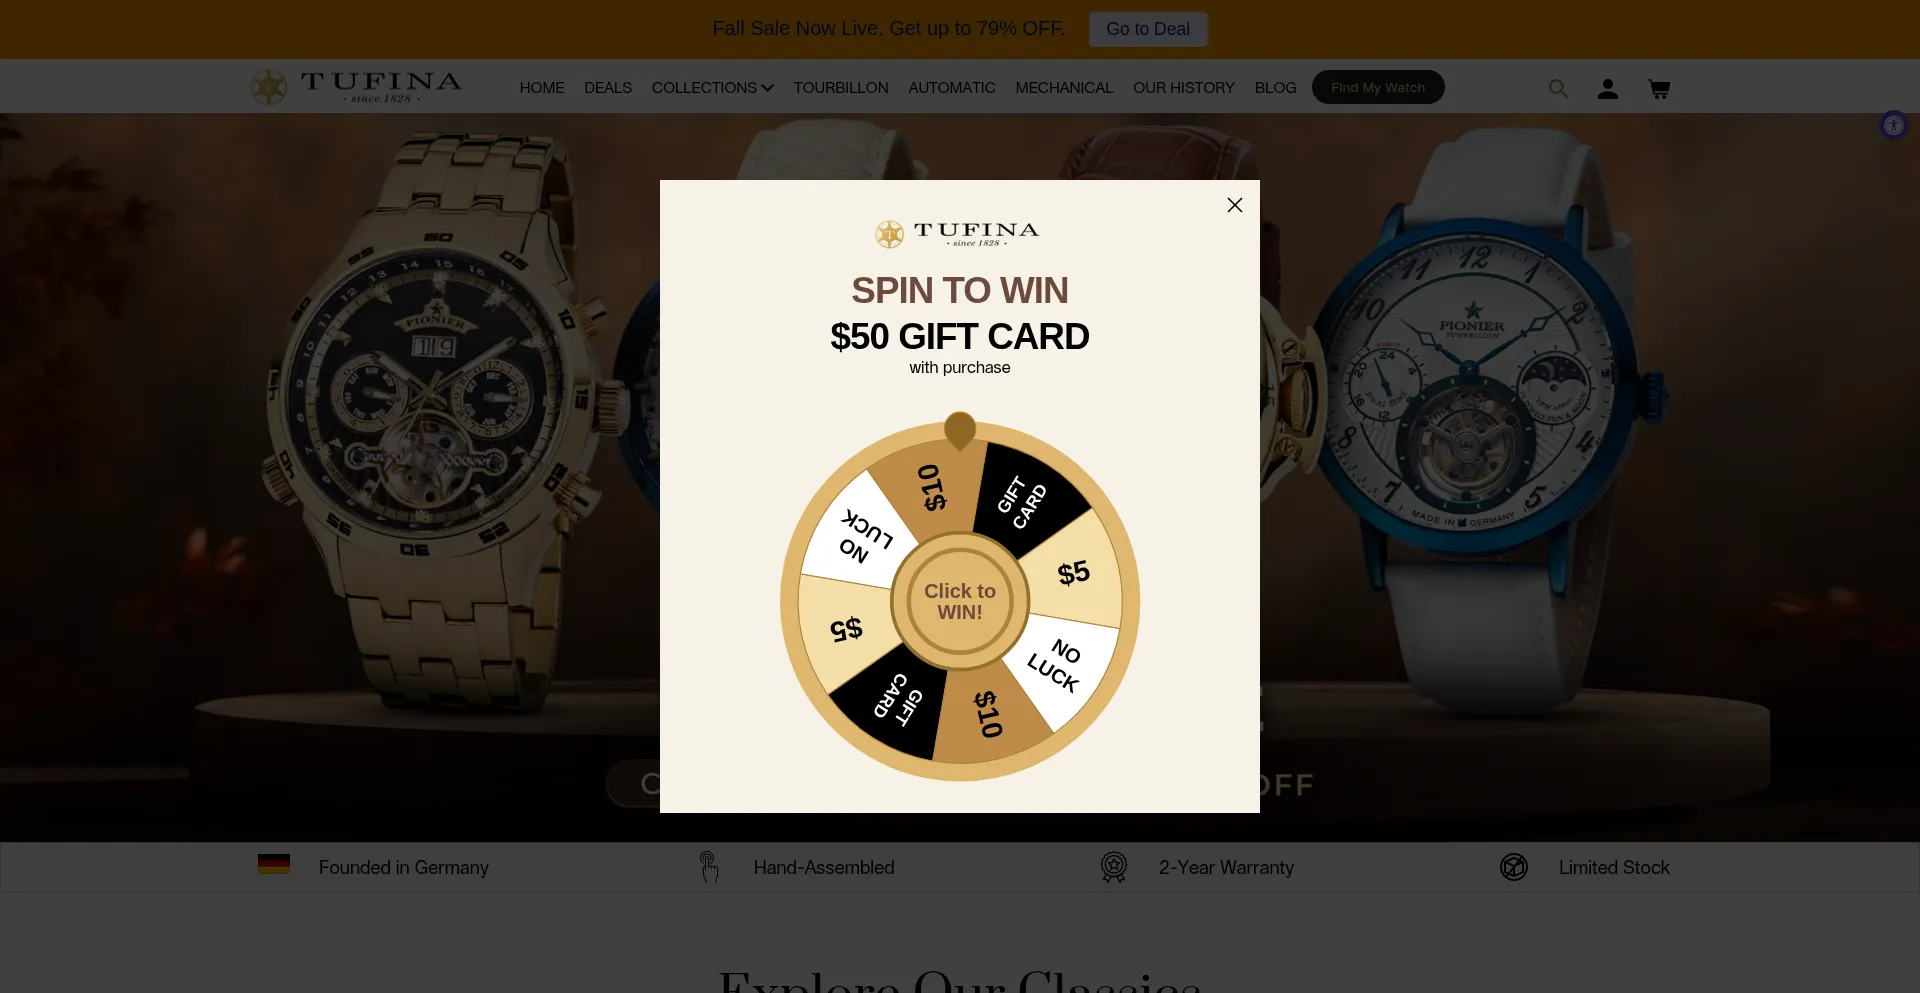The height and width of the screenshot is (993, 1920).
Task: Click the Tufina logo in header
Action: pyautogui.click(x=356, y=87)
